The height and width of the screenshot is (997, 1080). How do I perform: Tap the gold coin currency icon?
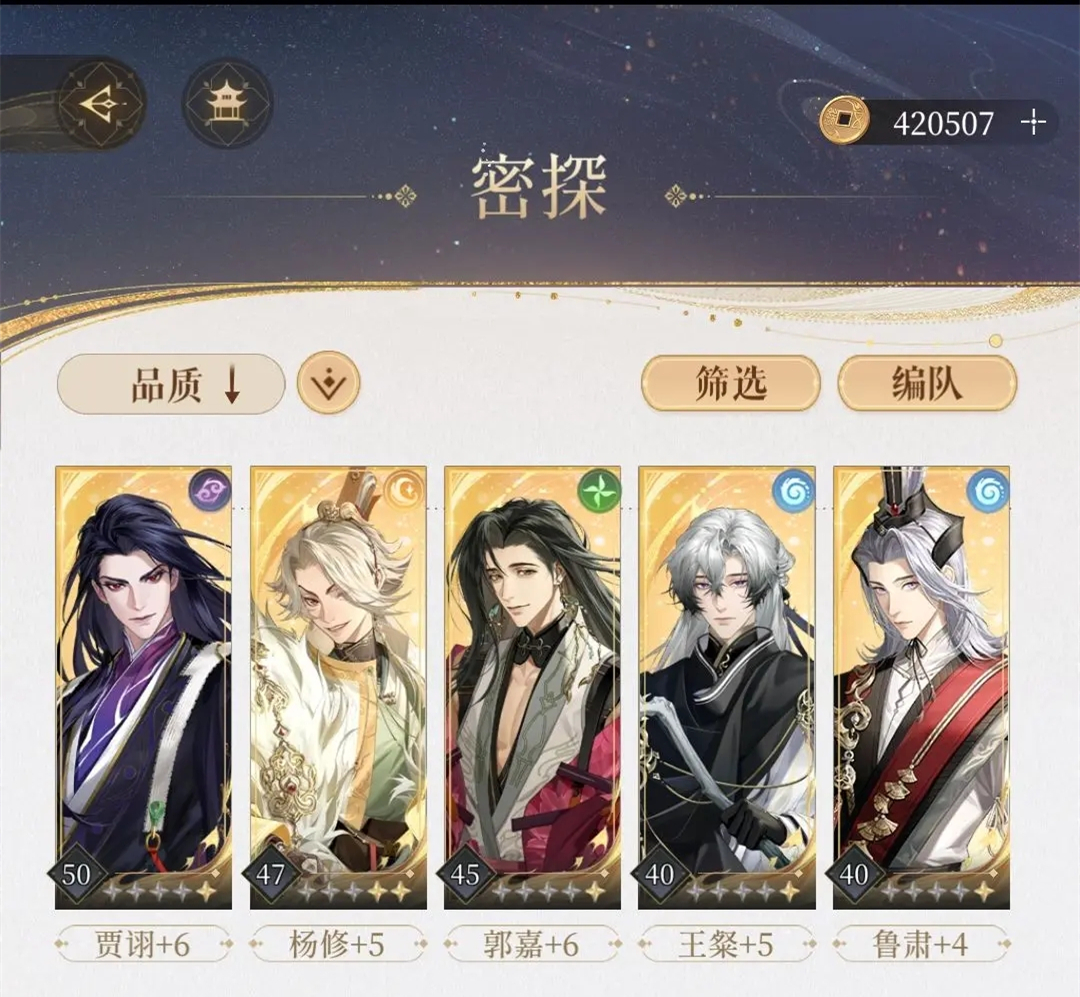[844, 121]
